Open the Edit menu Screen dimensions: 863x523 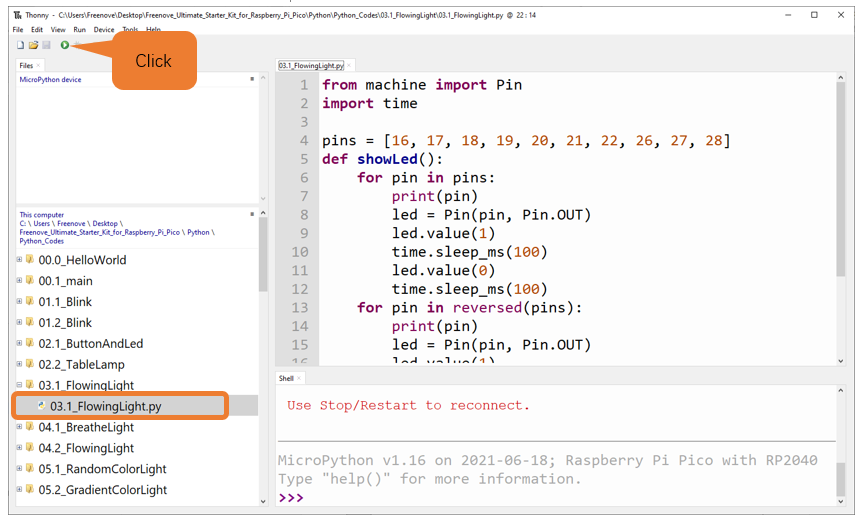(x=37, y=30)
